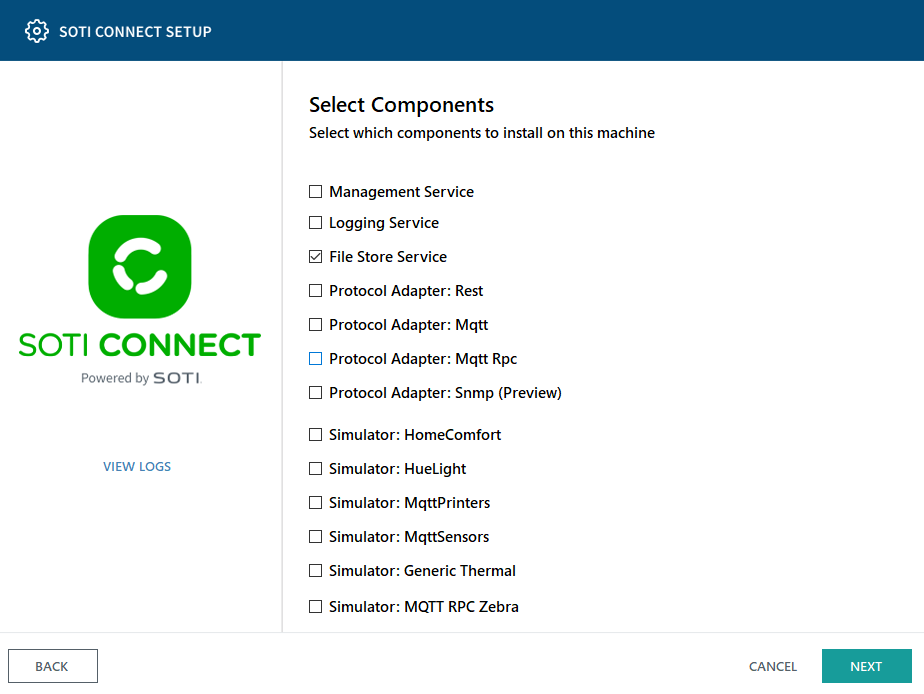Tick the Logging Service checkbox
The height and width of the screenshot is (694, 924).
click(x=316, y=223)
